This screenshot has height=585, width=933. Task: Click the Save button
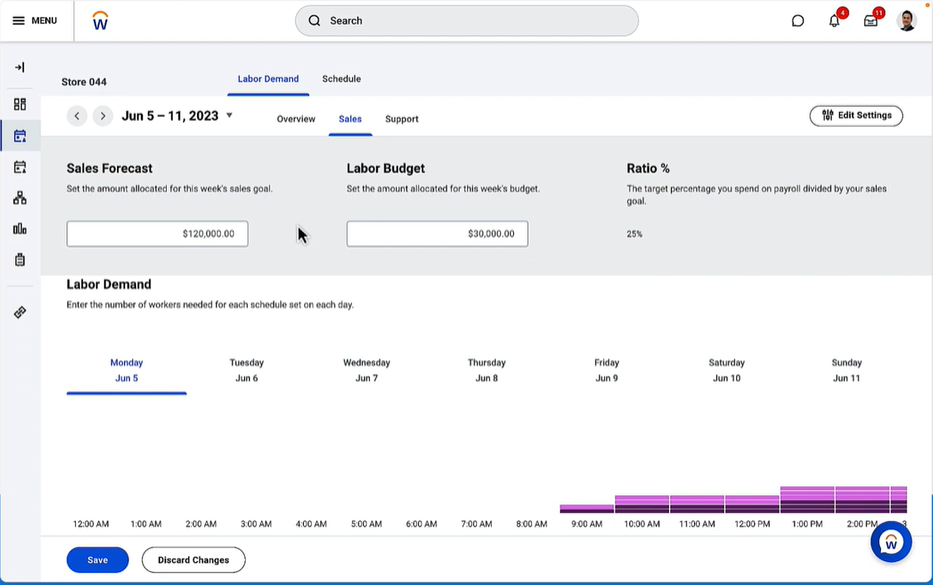pos(97,560)
